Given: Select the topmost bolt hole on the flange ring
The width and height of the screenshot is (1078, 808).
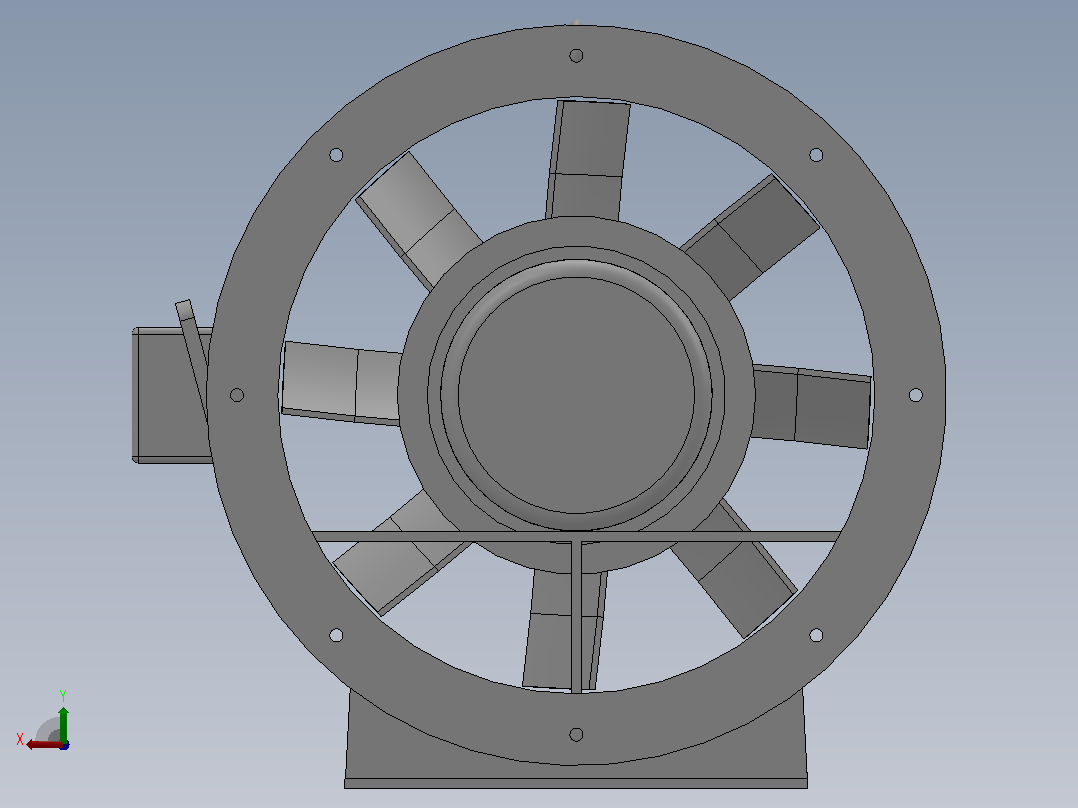Looking at the screenshot, I should click(576, 56).
